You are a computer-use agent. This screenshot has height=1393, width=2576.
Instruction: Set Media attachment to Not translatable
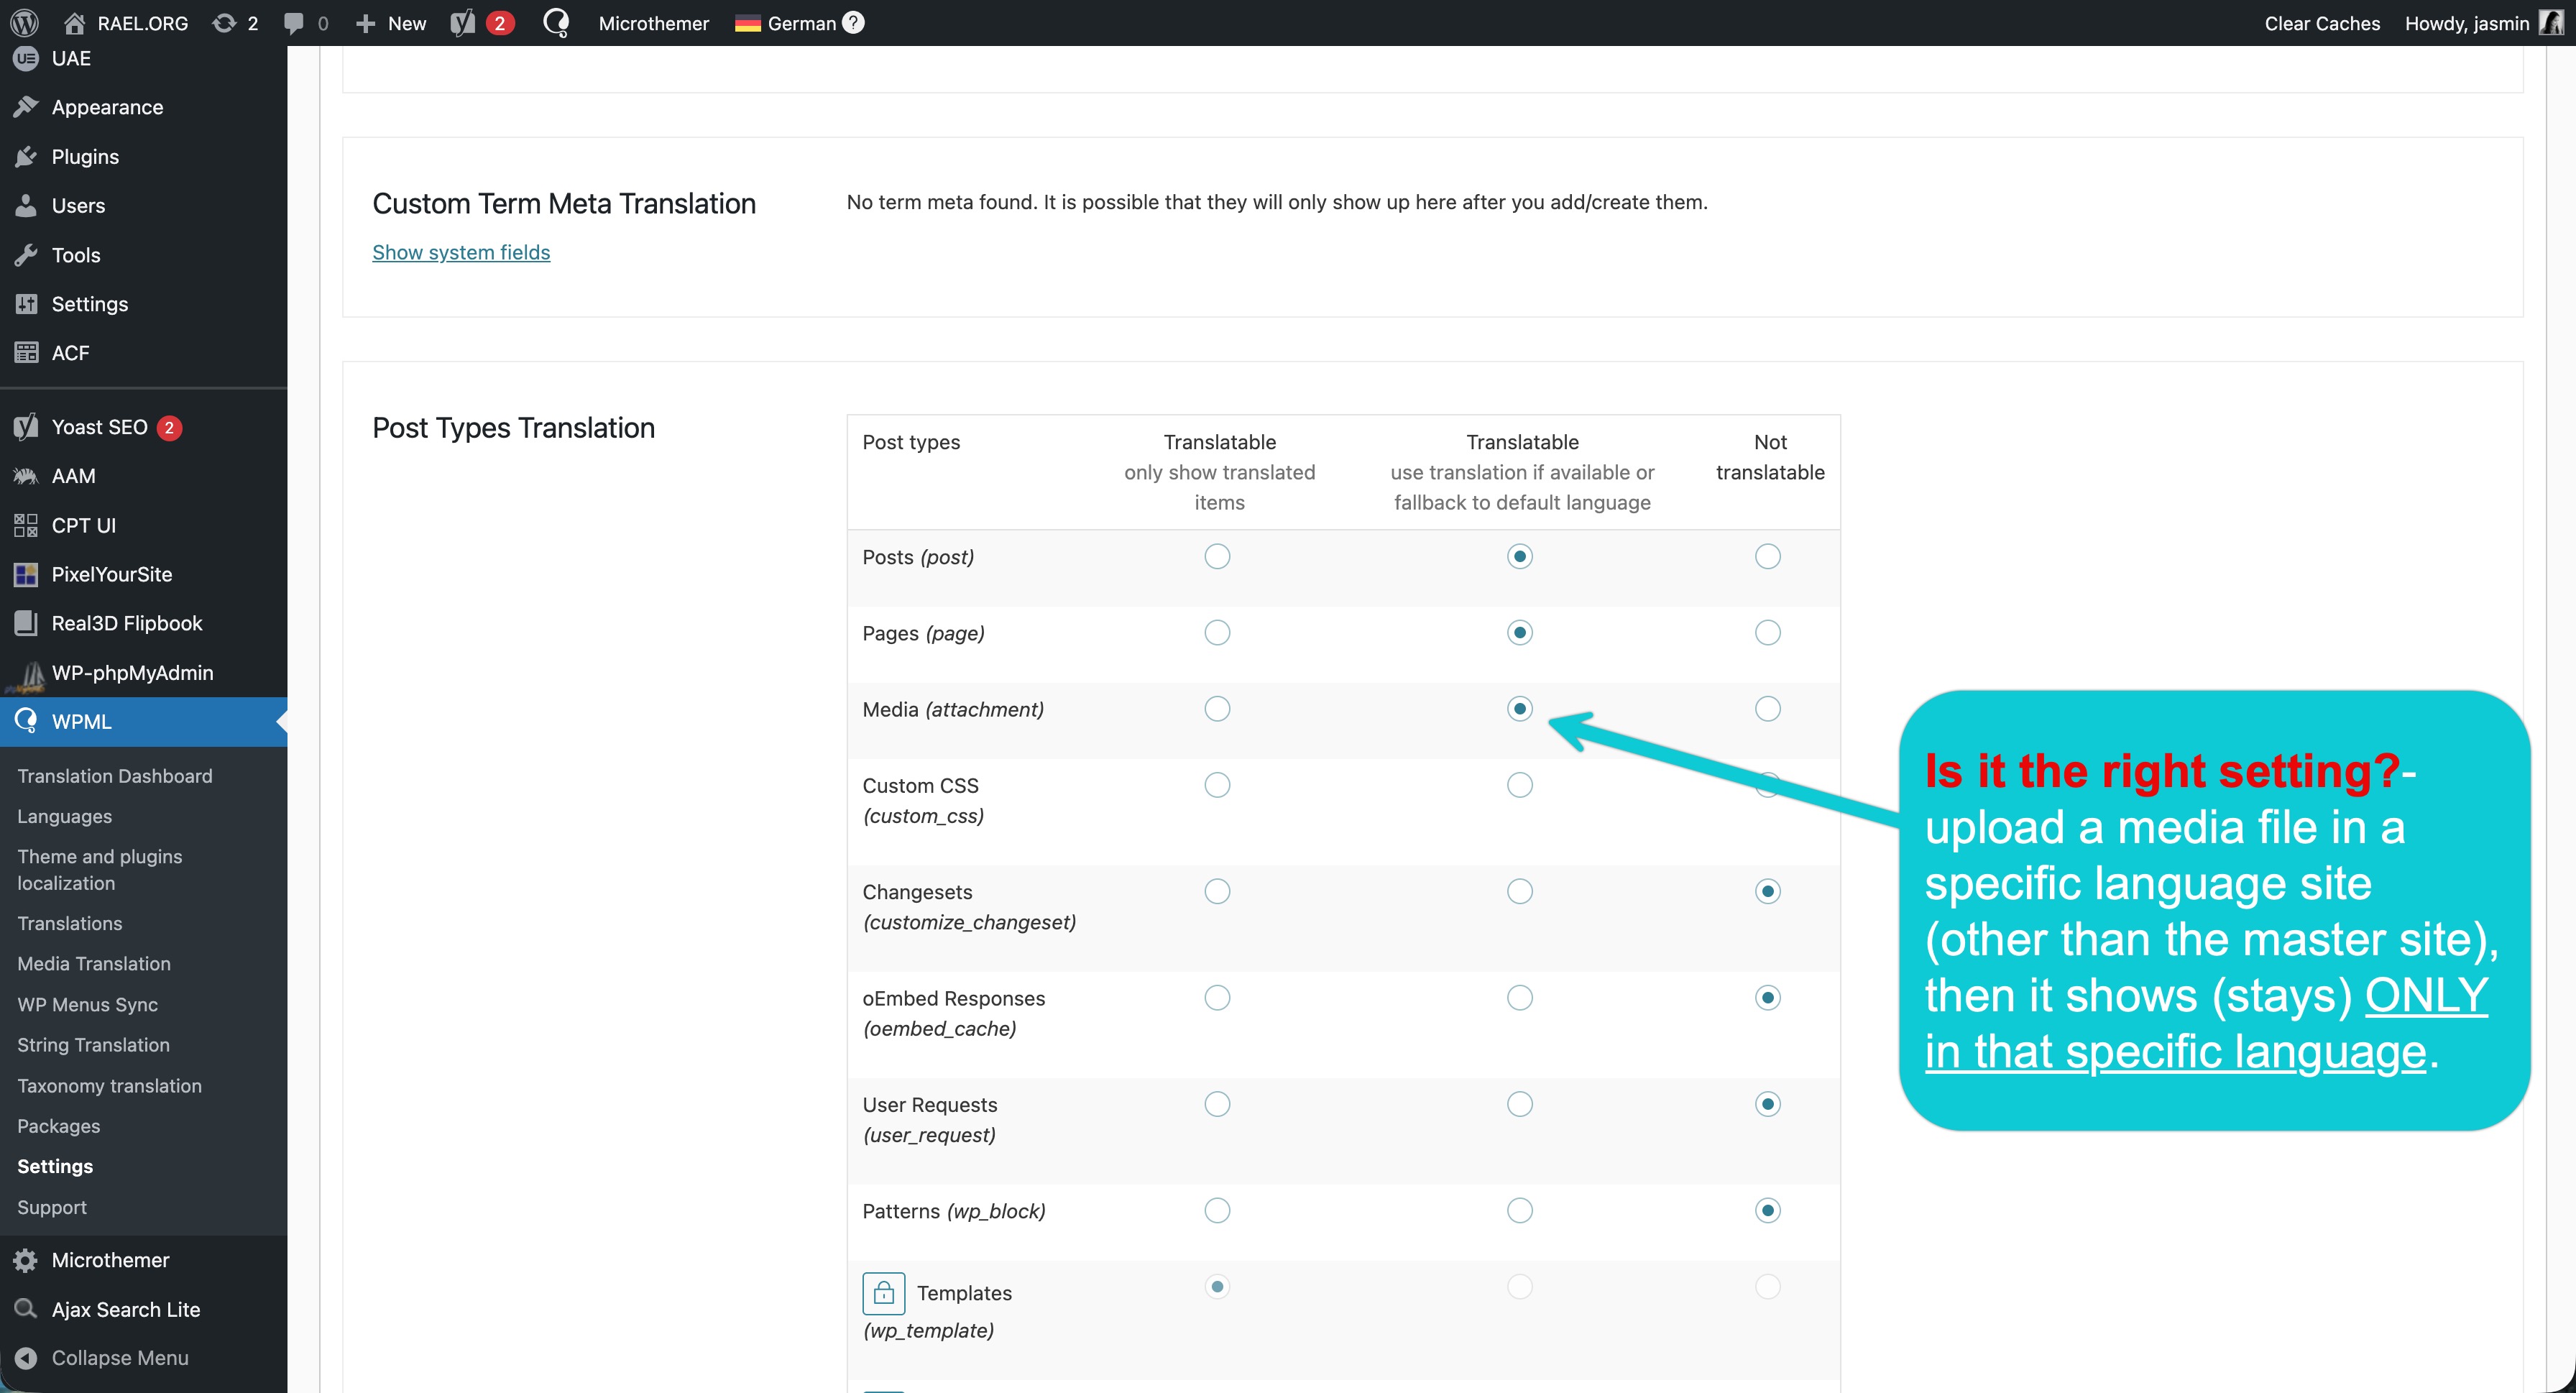tap(1767, 709)
